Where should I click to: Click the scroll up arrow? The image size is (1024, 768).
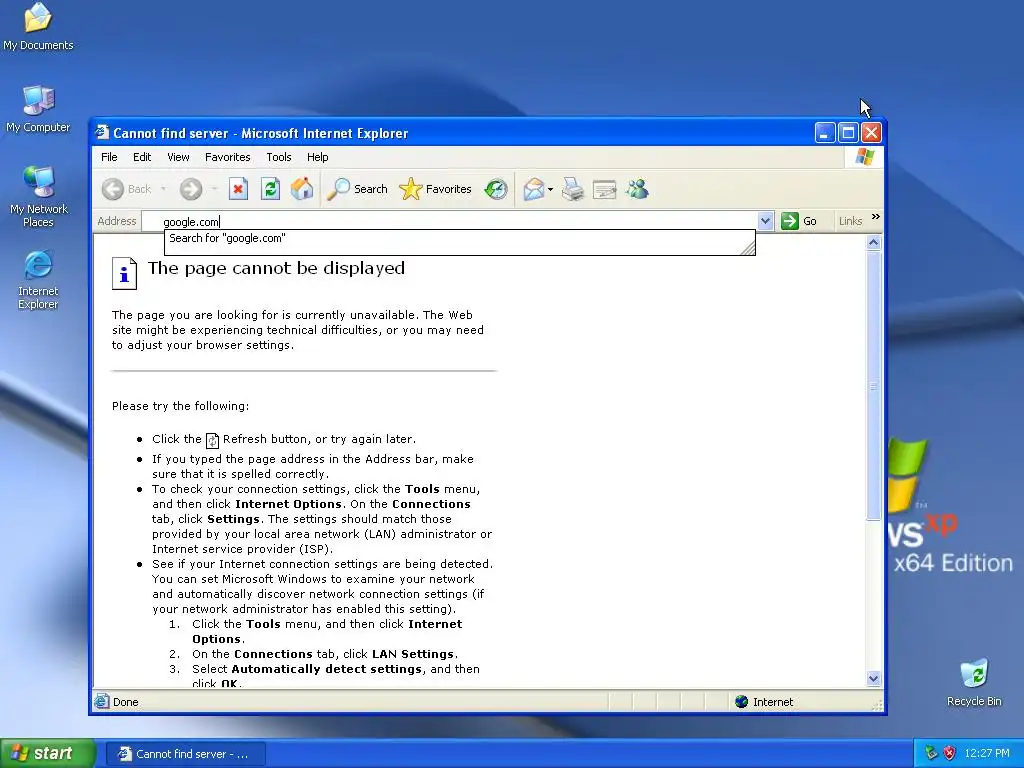coord(873,243)
